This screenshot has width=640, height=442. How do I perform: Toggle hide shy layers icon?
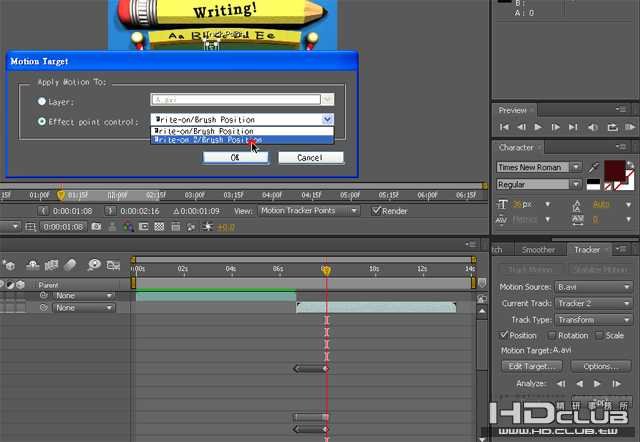click(x=33, y=265)
